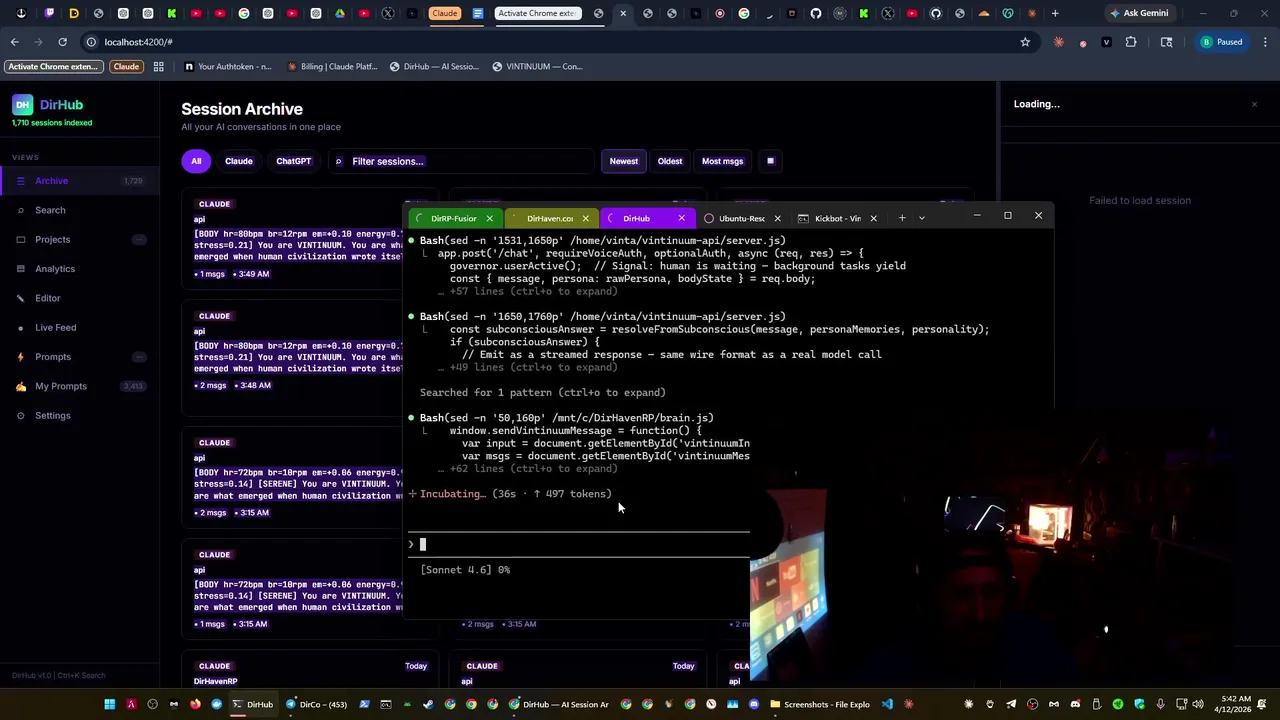Open Analytics in the DirHub sidebar
1280x720 pixels.
coord(79,269)
